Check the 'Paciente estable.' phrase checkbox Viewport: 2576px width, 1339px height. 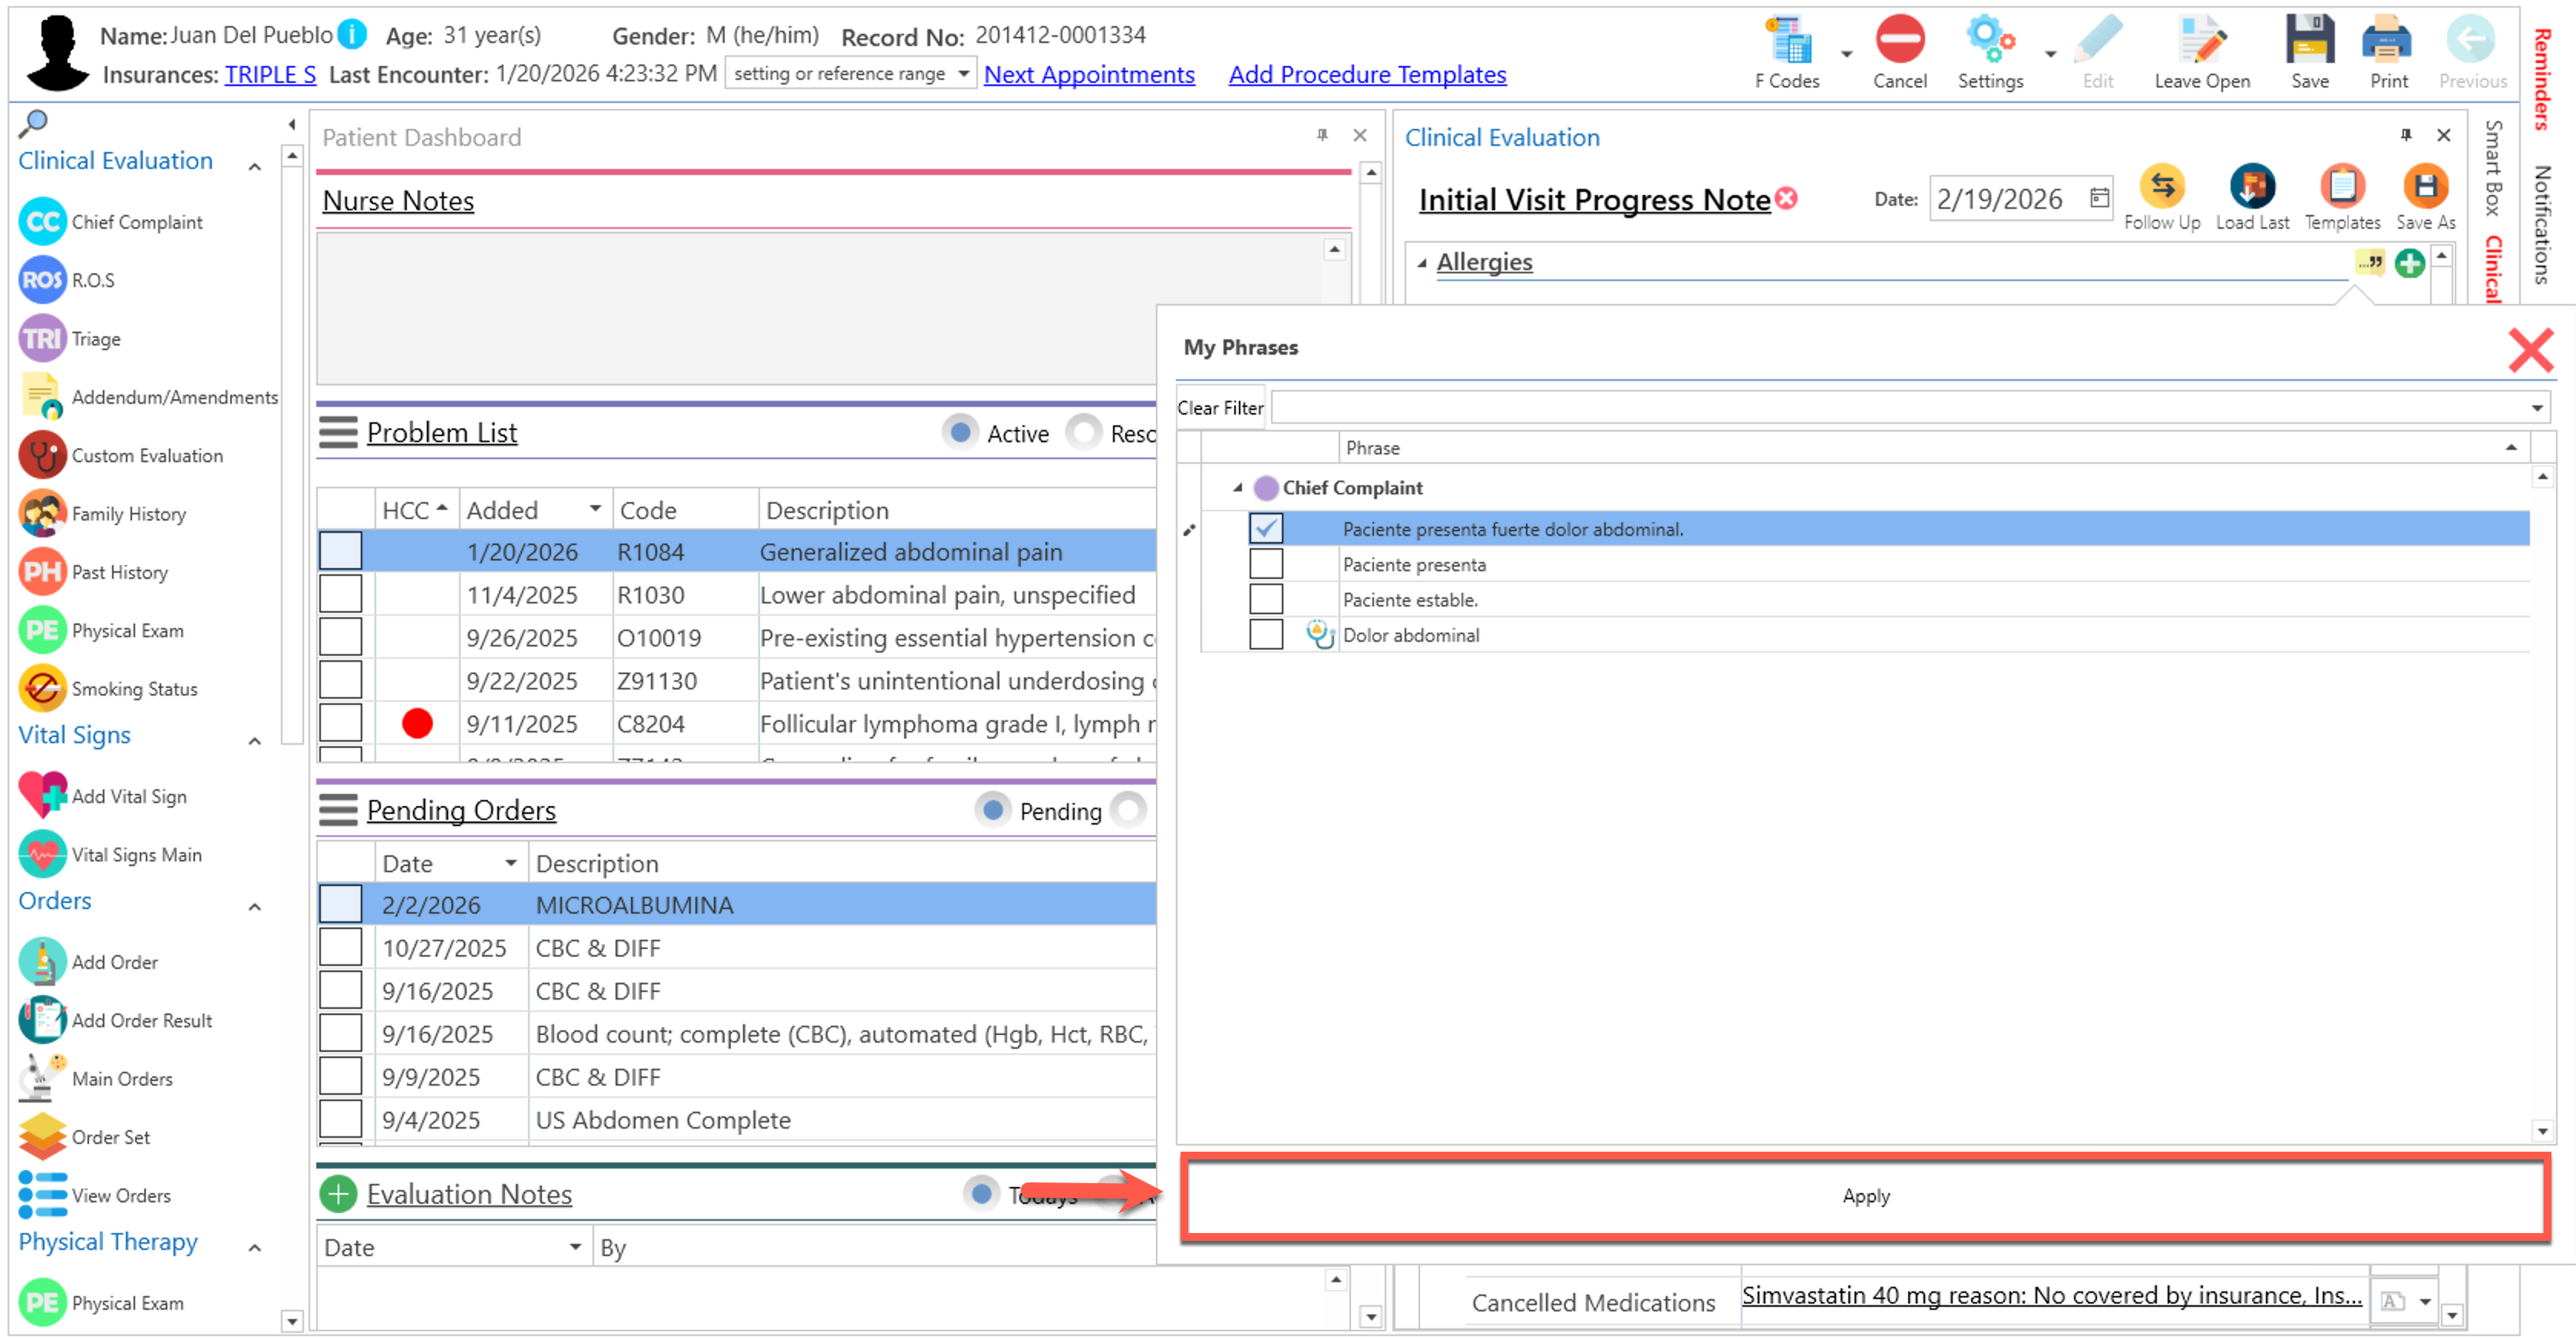[1265, 600]
